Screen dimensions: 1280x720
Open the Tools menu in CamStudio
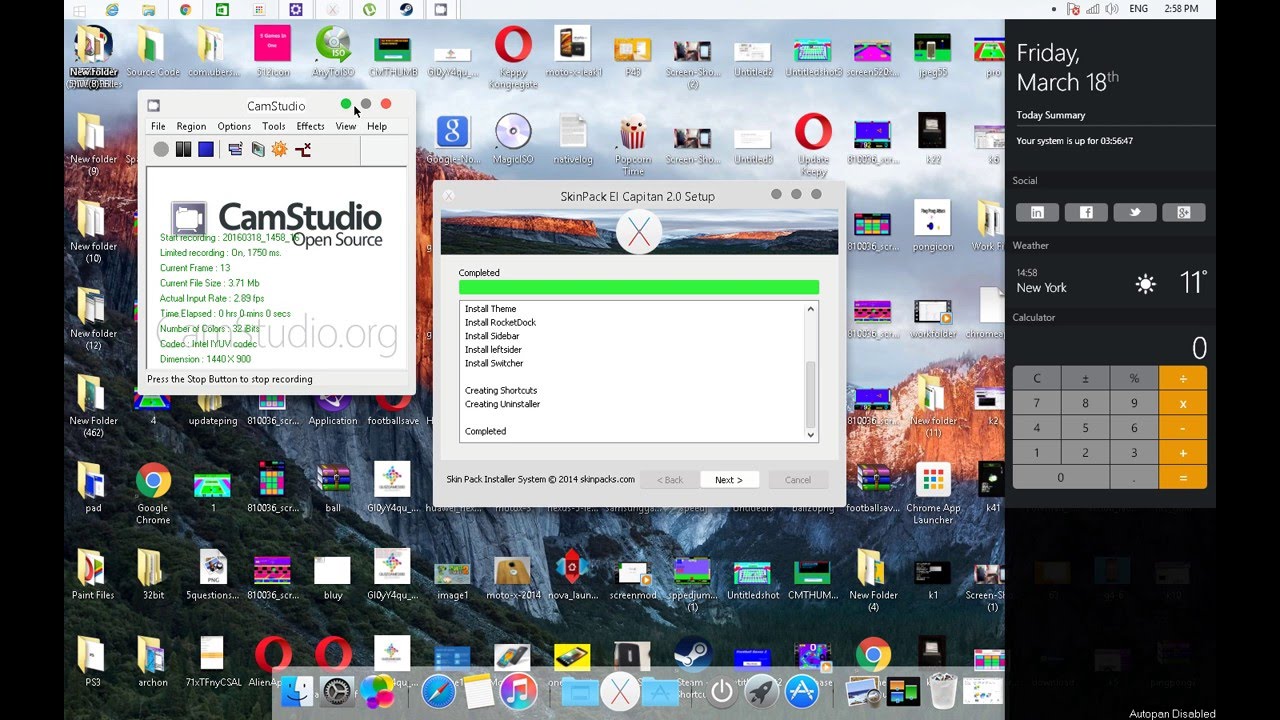tap(274, 126)
